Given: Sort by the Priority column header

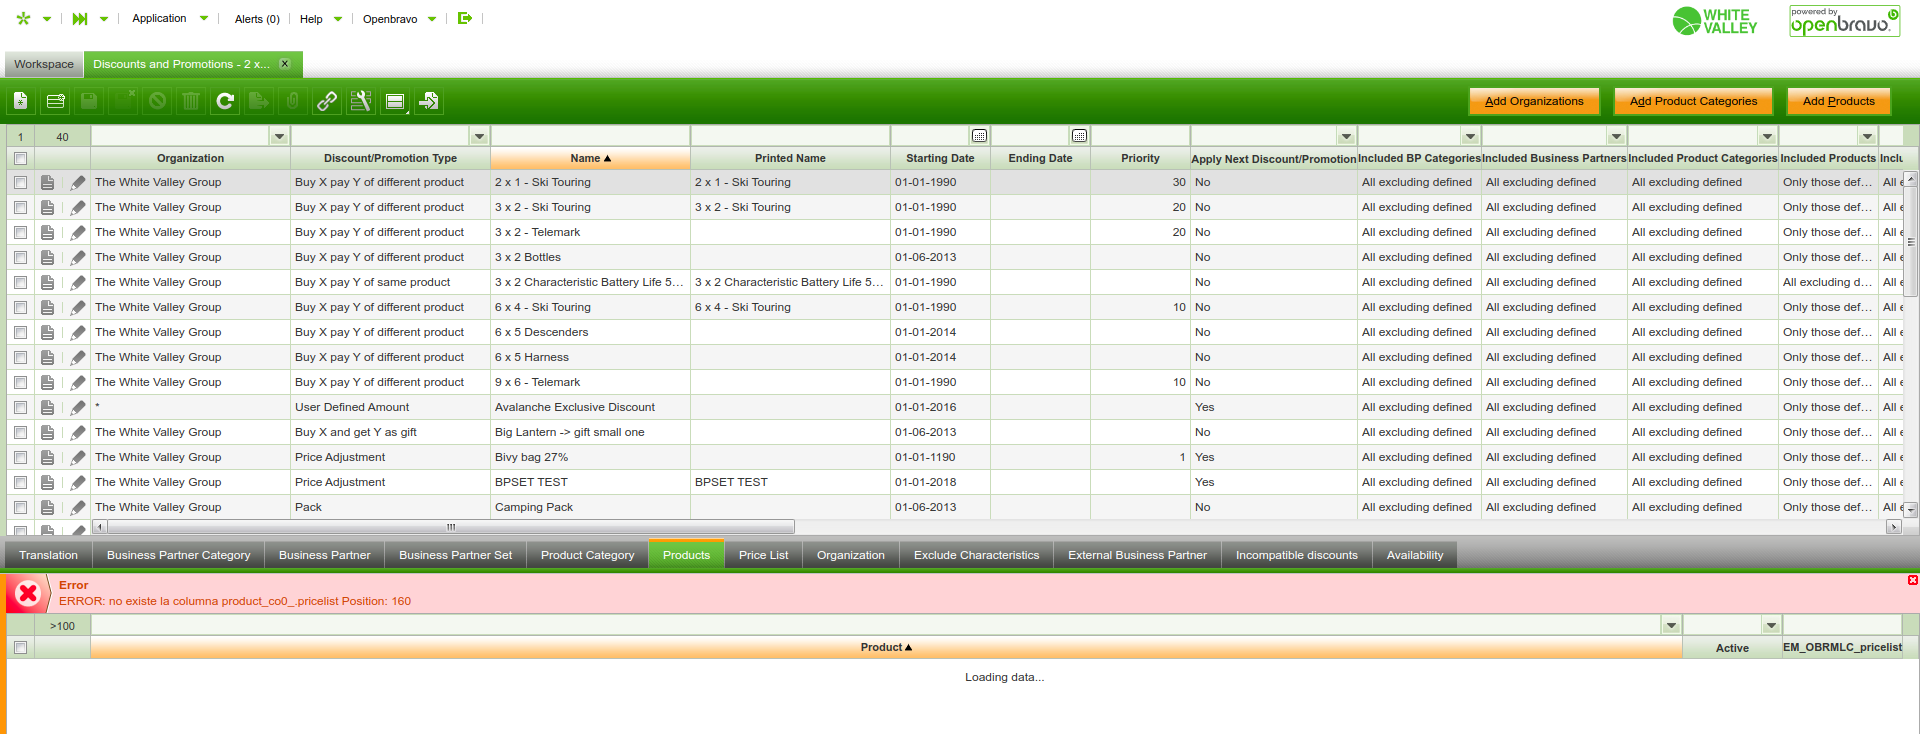Looking at the screenshot, I should (1140, 158).
